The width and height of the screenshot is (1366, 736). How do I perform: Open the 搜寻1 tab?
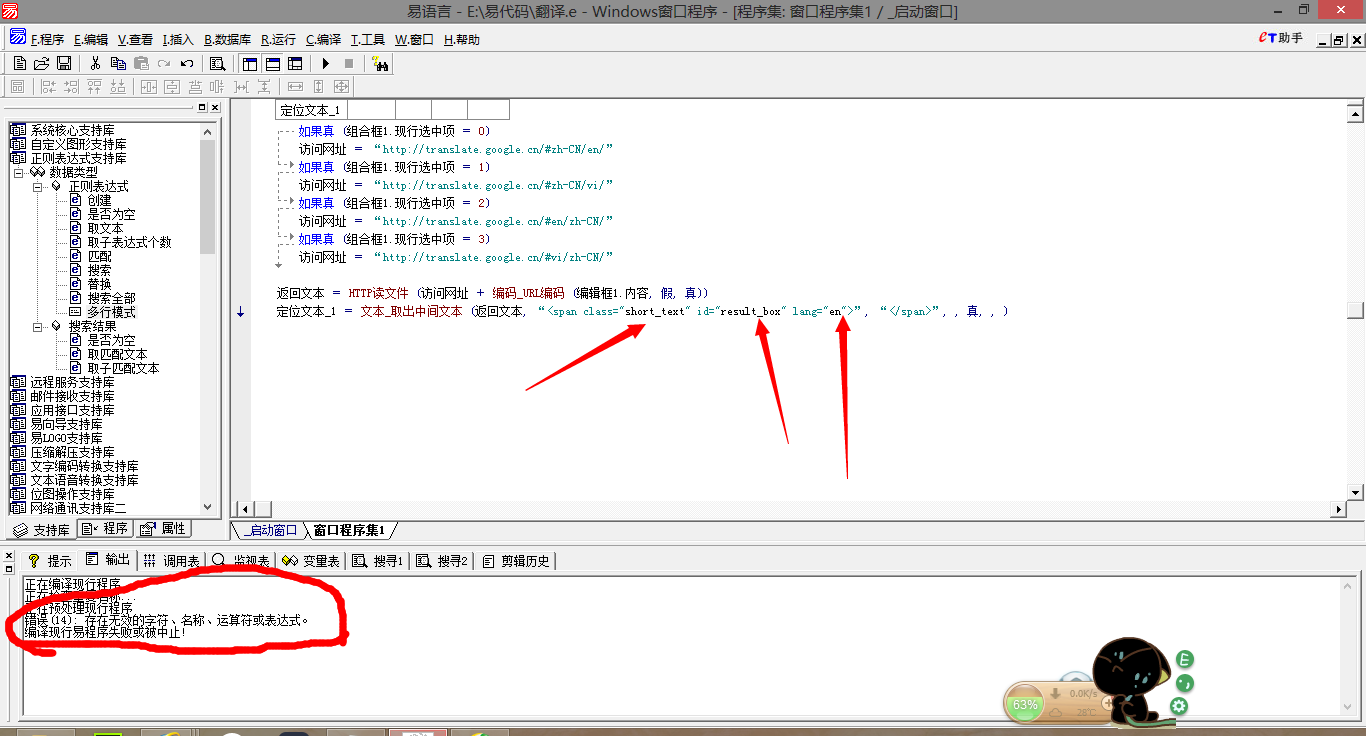click(x=377, y=561)
